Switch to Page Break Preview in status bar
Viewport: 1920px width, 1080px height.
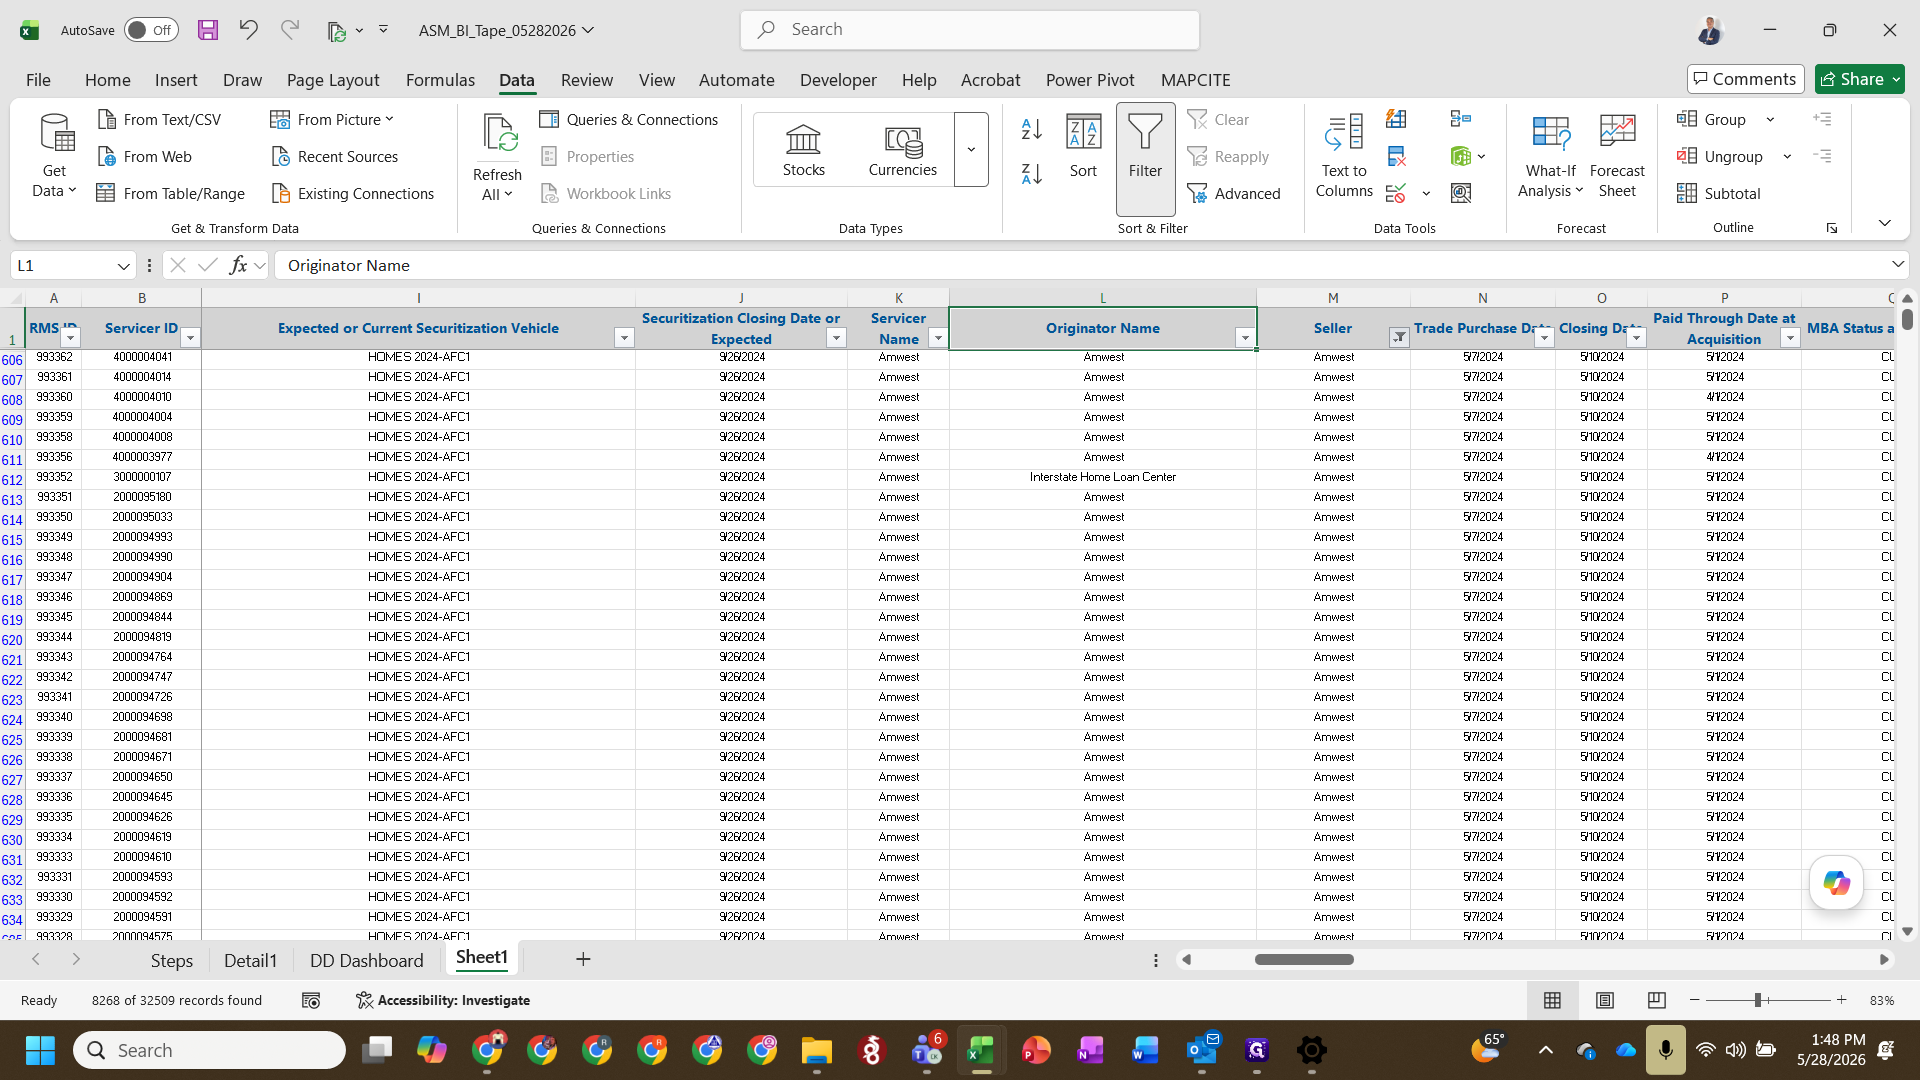tap(1656, 1000)
